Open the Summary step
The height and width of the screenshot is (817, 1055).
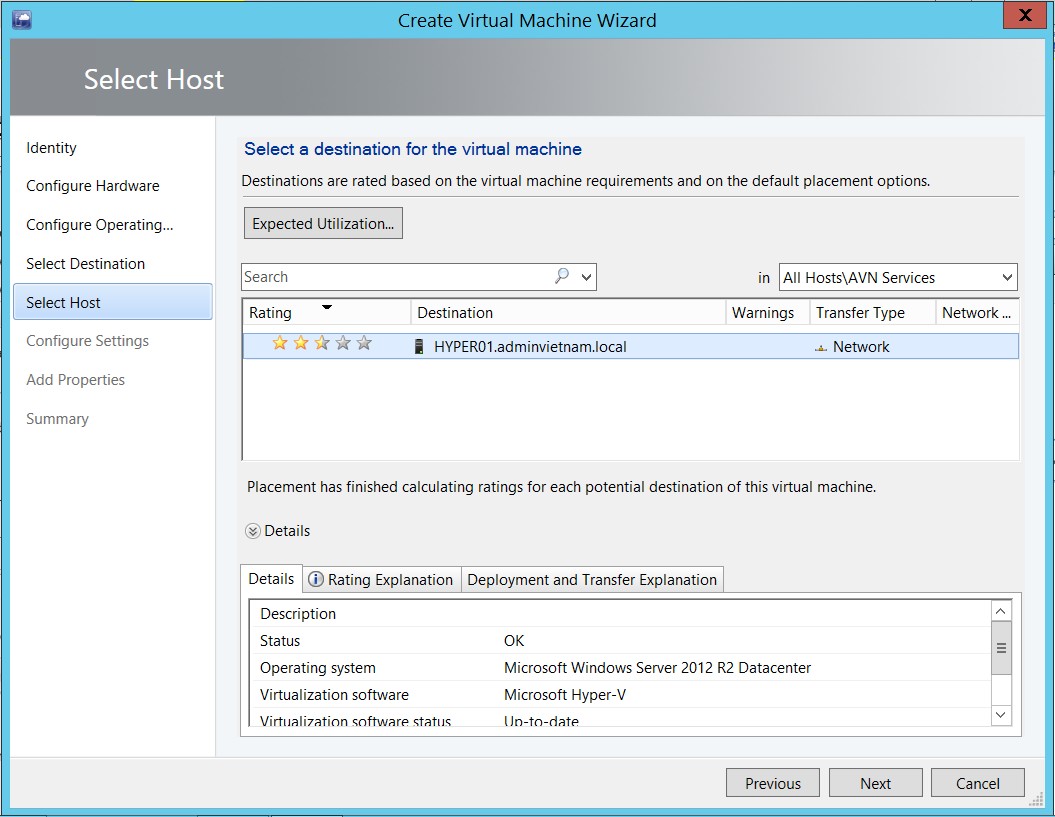(57, 419)
